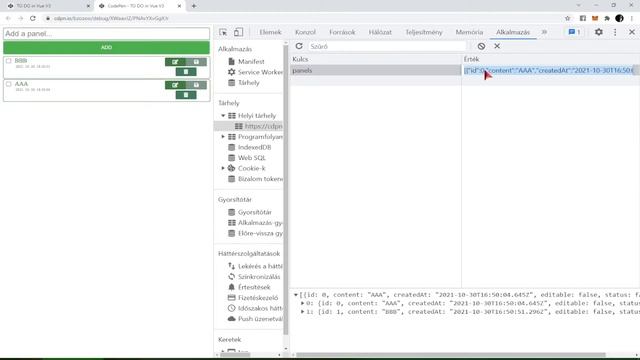
Task: Bookmark this page with the star icon
Action: 567,18
